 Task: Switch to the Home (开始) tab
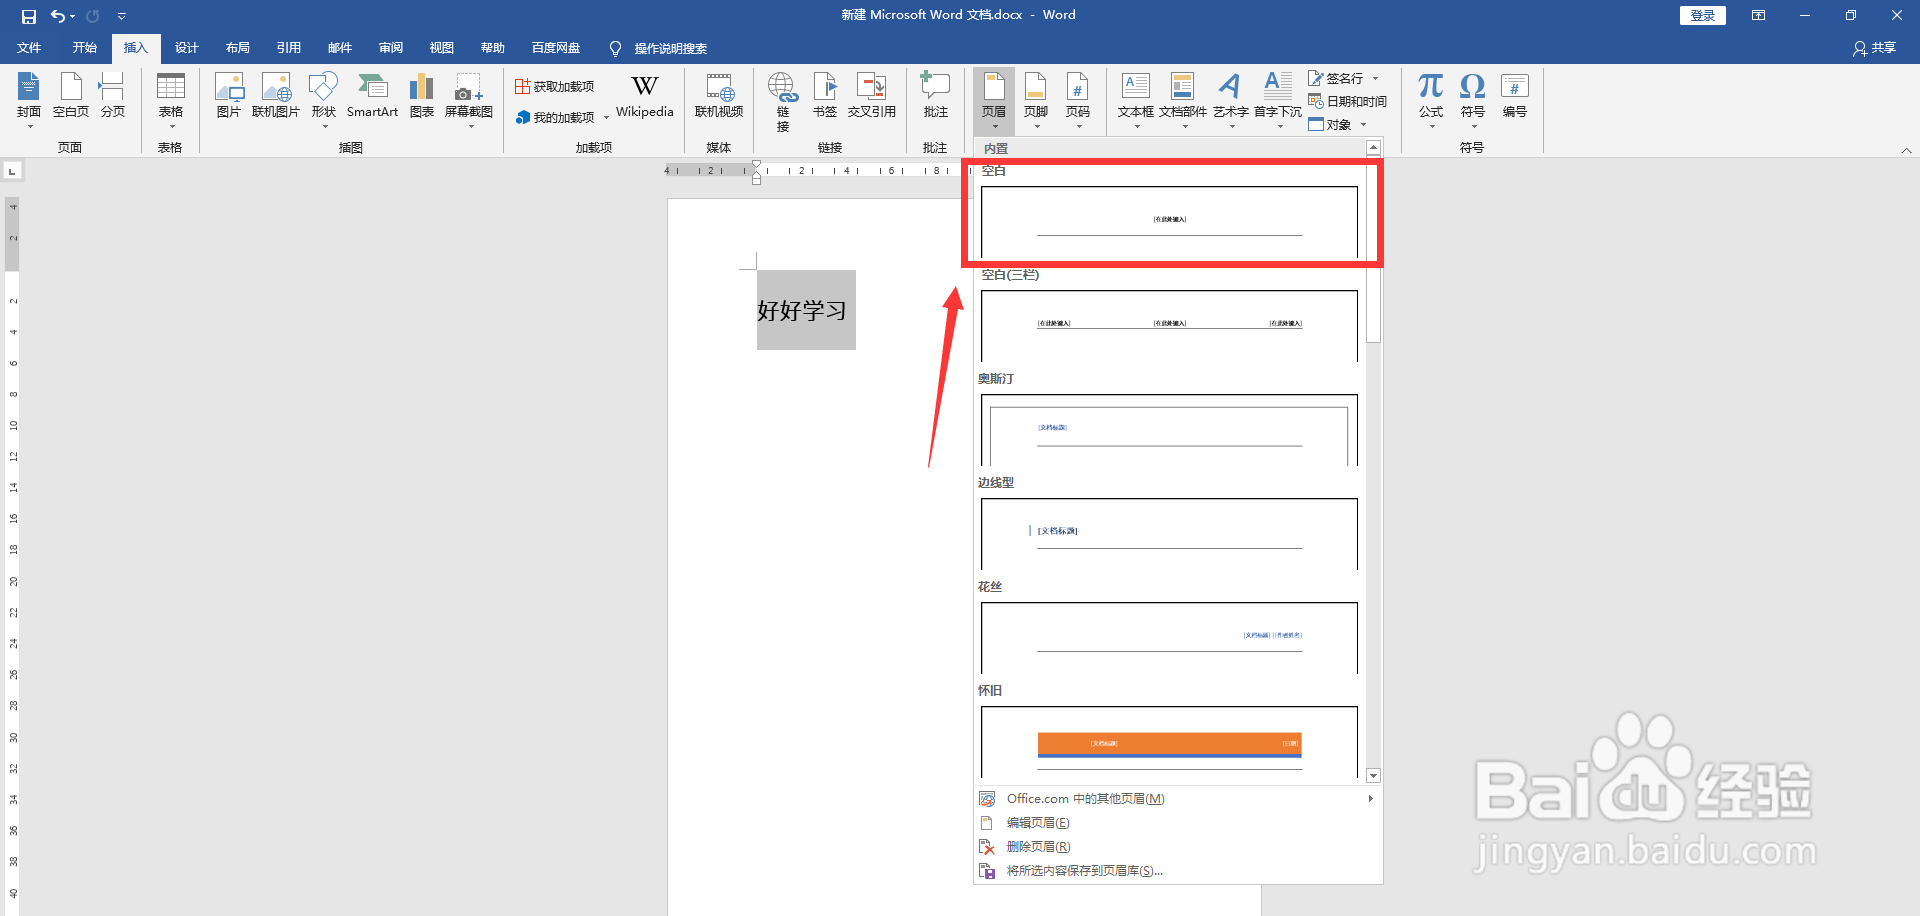(85, 48)
